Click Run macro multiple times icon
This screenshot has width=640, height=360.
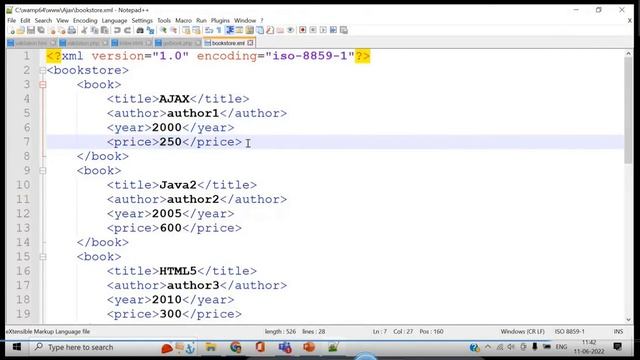[333, 30]
